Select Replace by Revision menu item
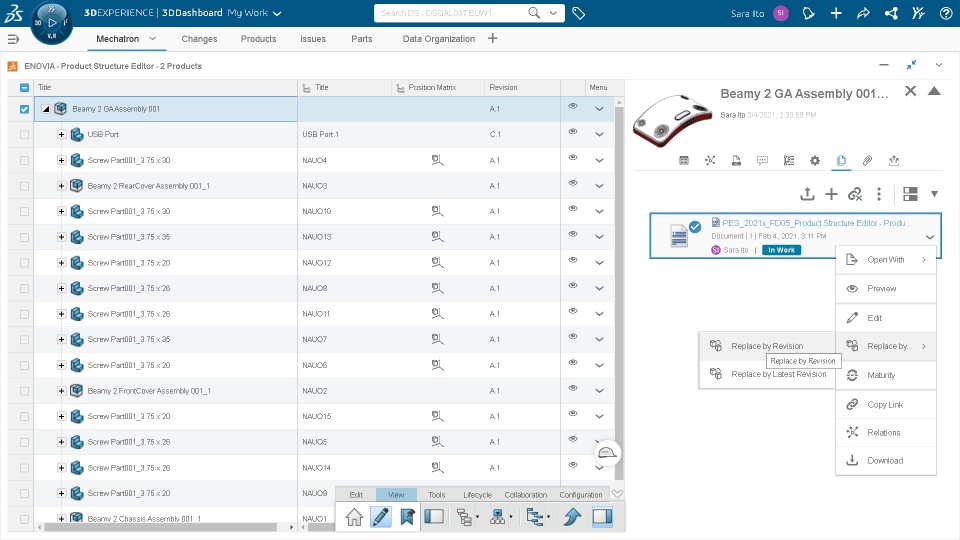Viewport: 960px width, 540px height. point(767,346)
